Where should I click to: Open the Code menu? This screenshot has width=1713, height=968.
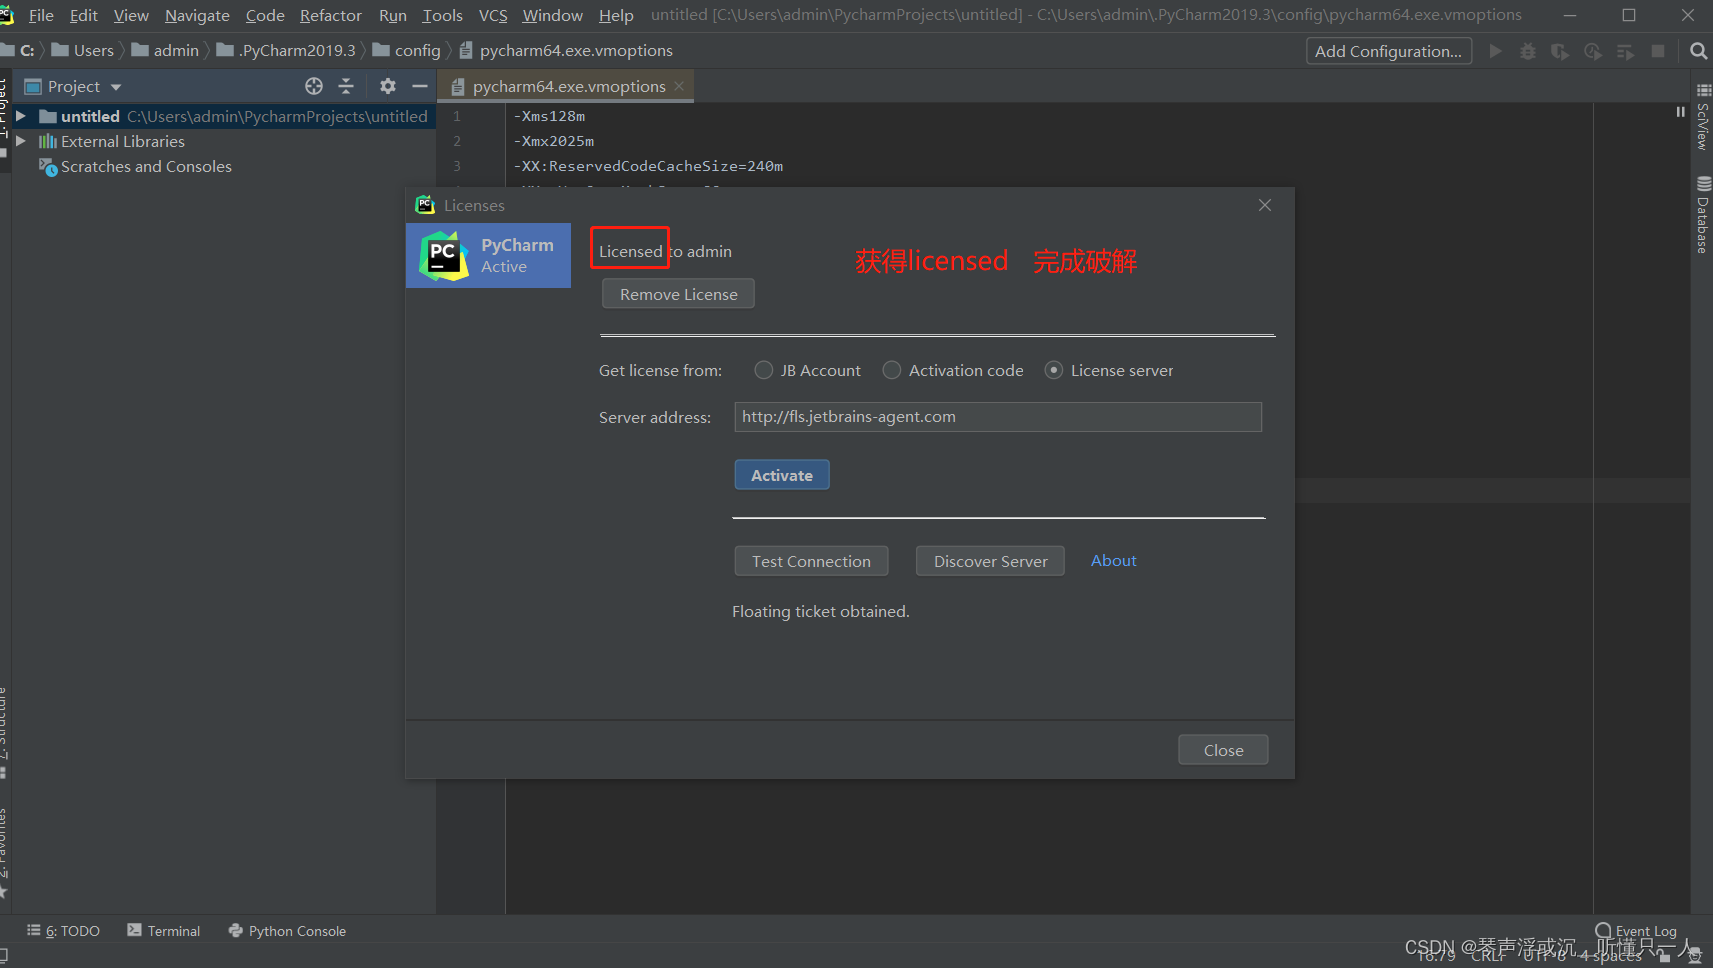265,15
